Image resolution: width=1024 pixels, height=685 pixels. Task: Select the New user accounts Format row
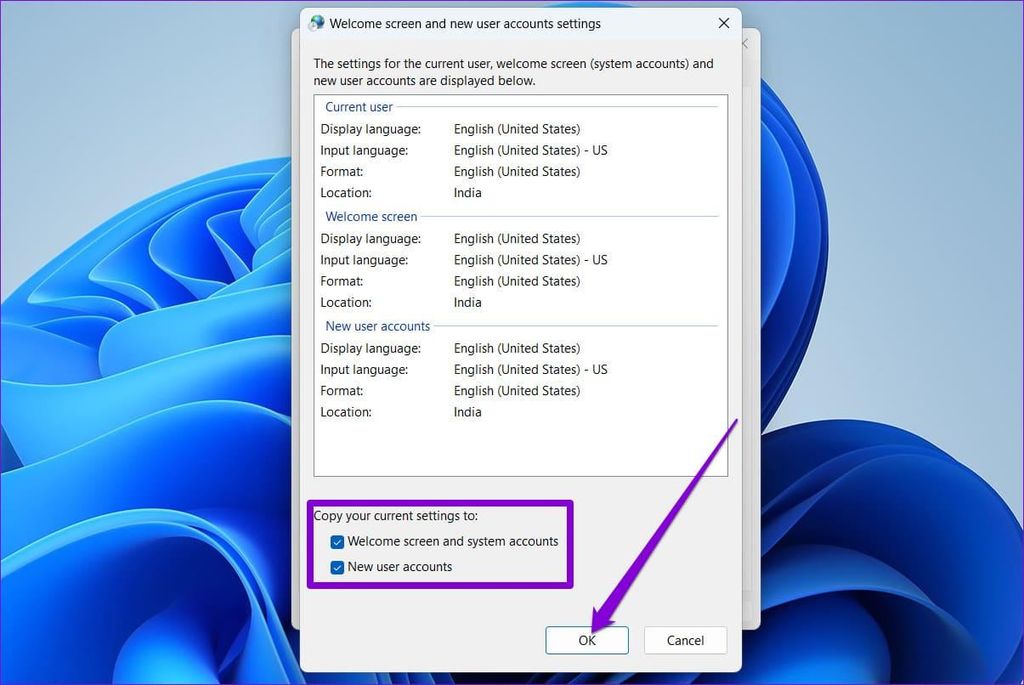tap(450, 391)
